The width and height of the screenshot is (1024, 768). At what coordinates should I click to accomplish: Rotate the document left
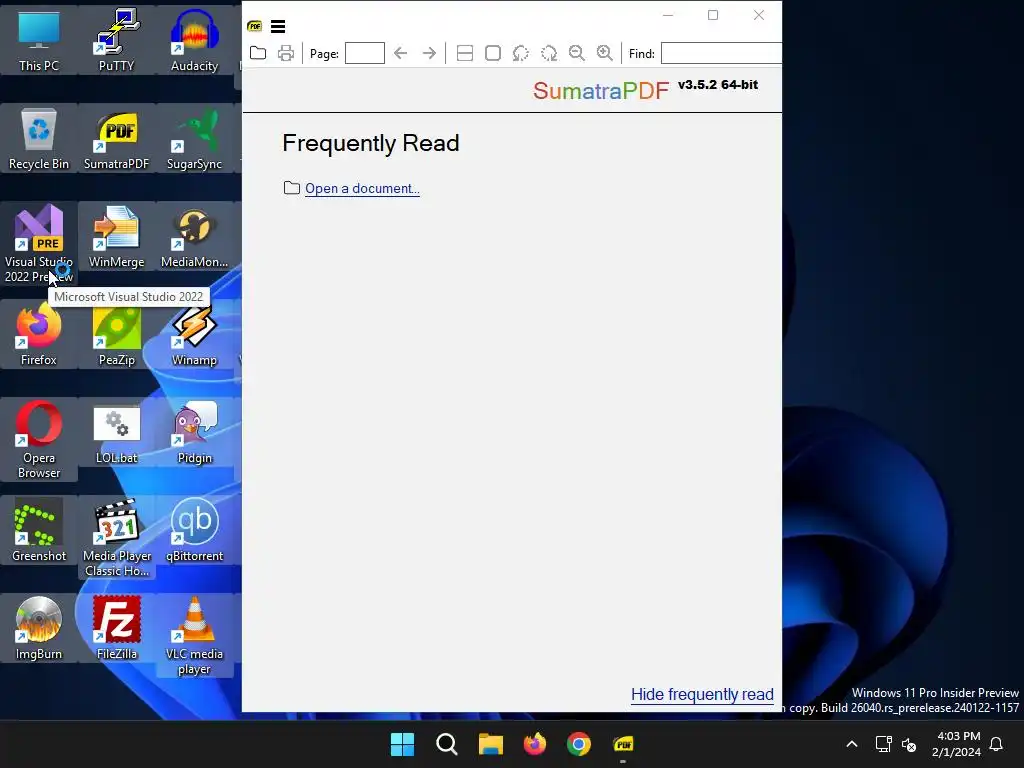[x=520, y=53]
